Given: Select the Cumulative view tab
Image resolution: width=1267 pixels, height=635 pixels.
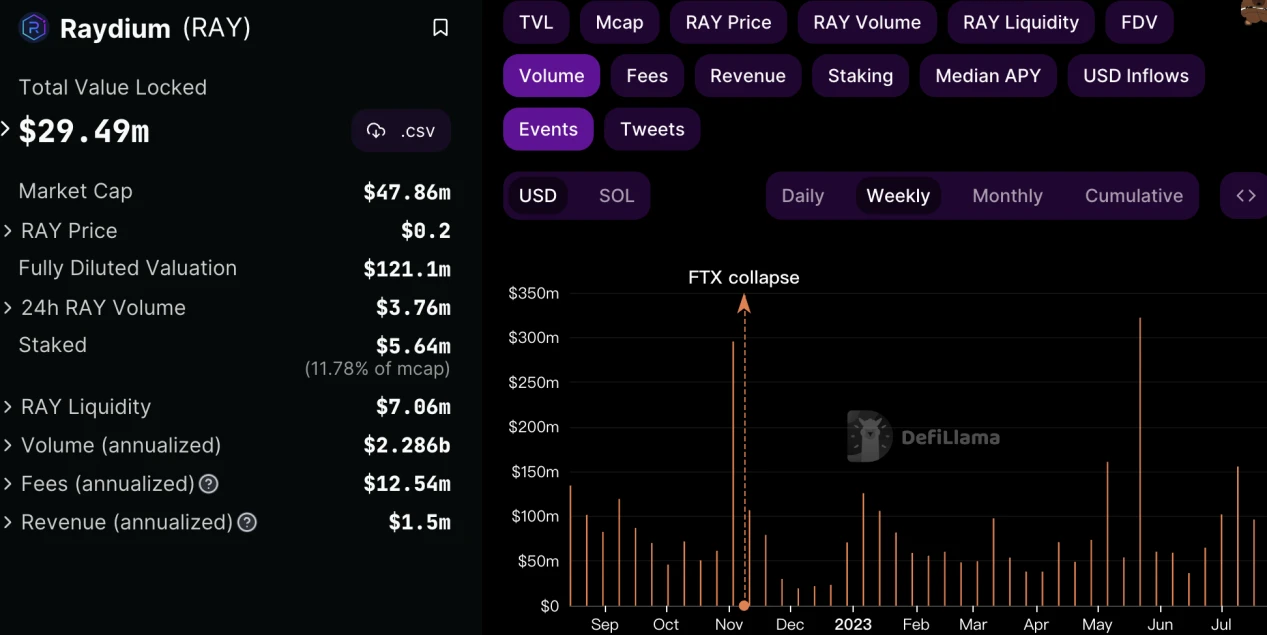Looking at the screenshot, I should pos(1133,196).
